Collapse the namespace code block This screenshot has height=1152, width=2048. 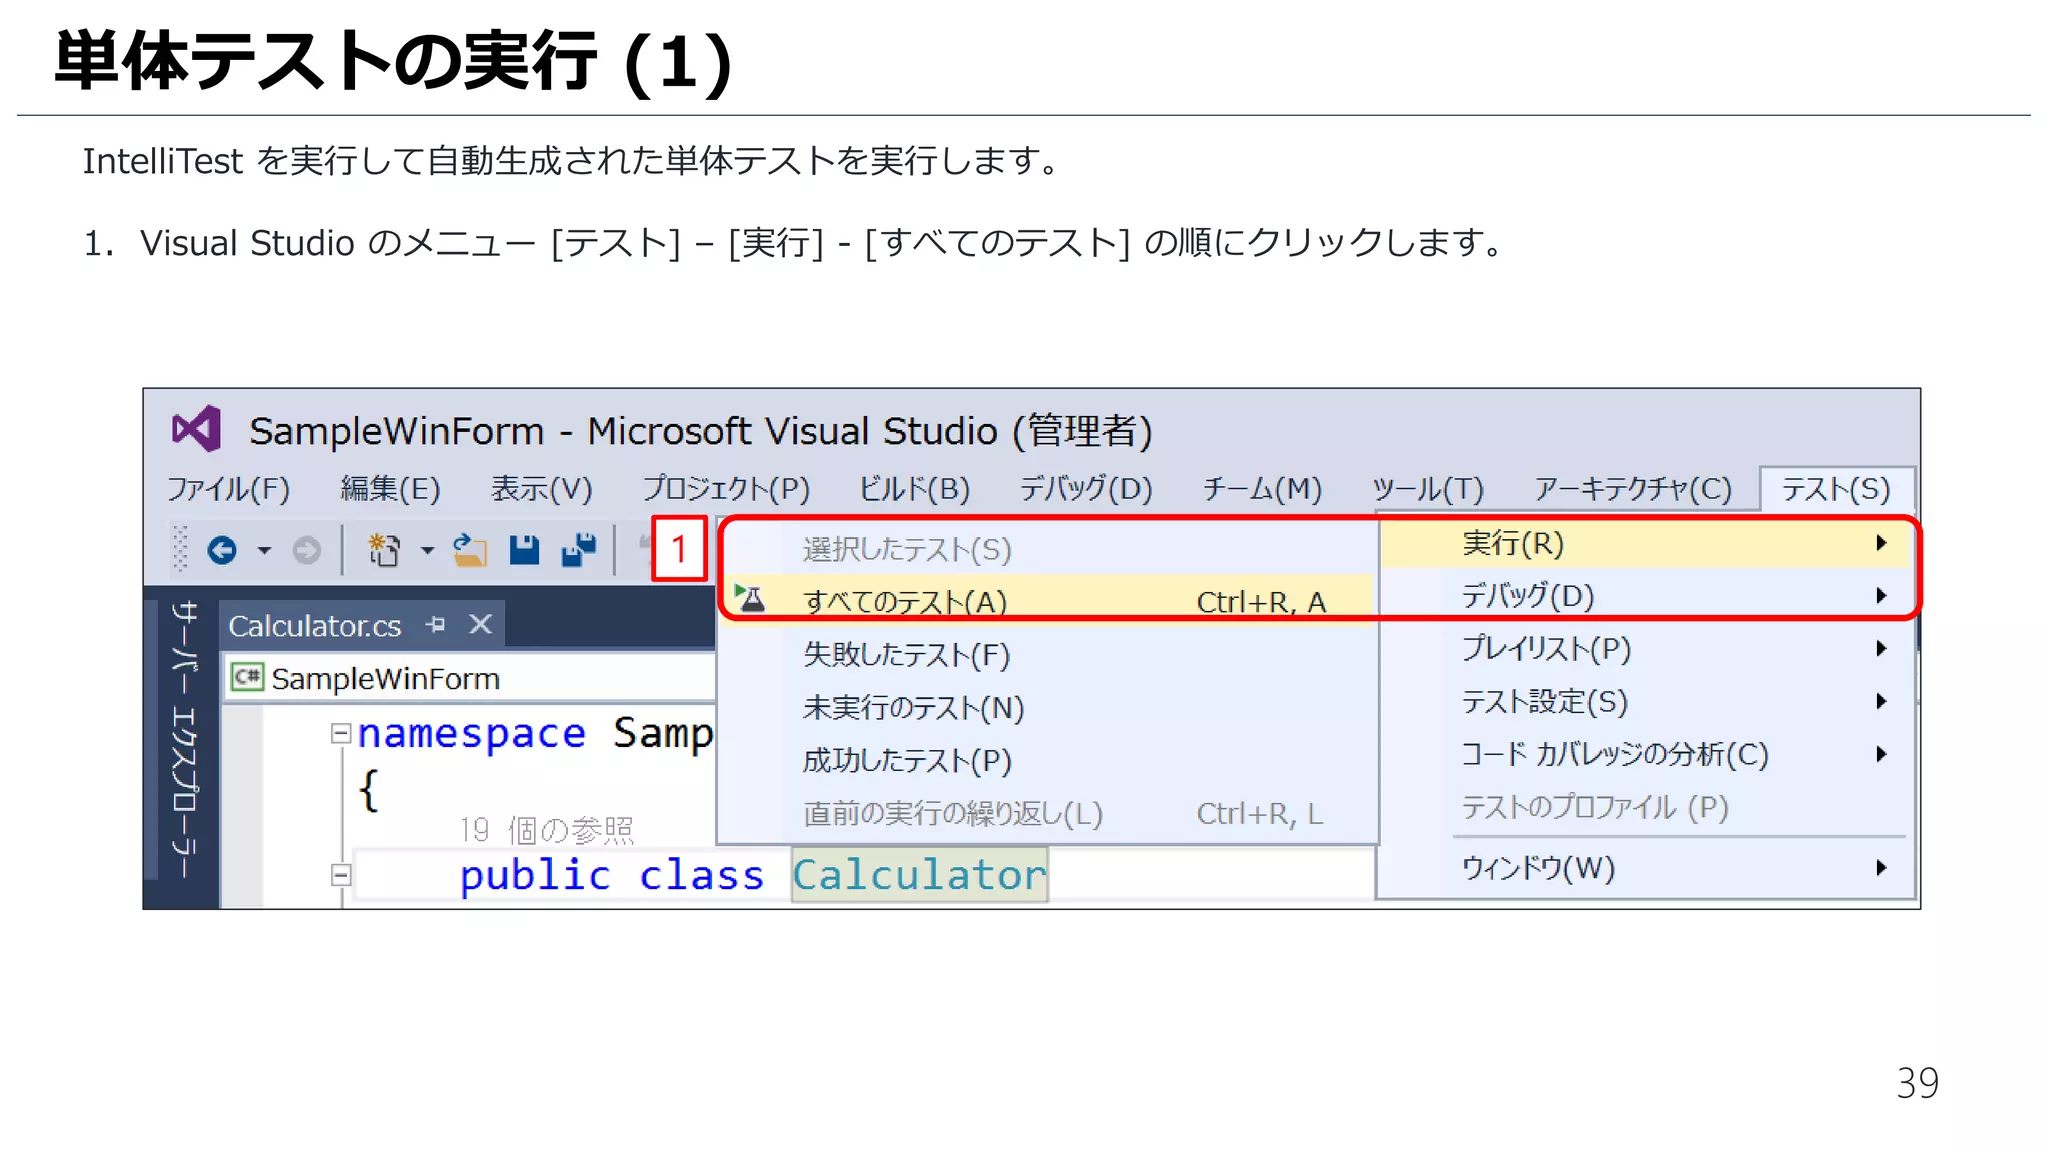341,734
